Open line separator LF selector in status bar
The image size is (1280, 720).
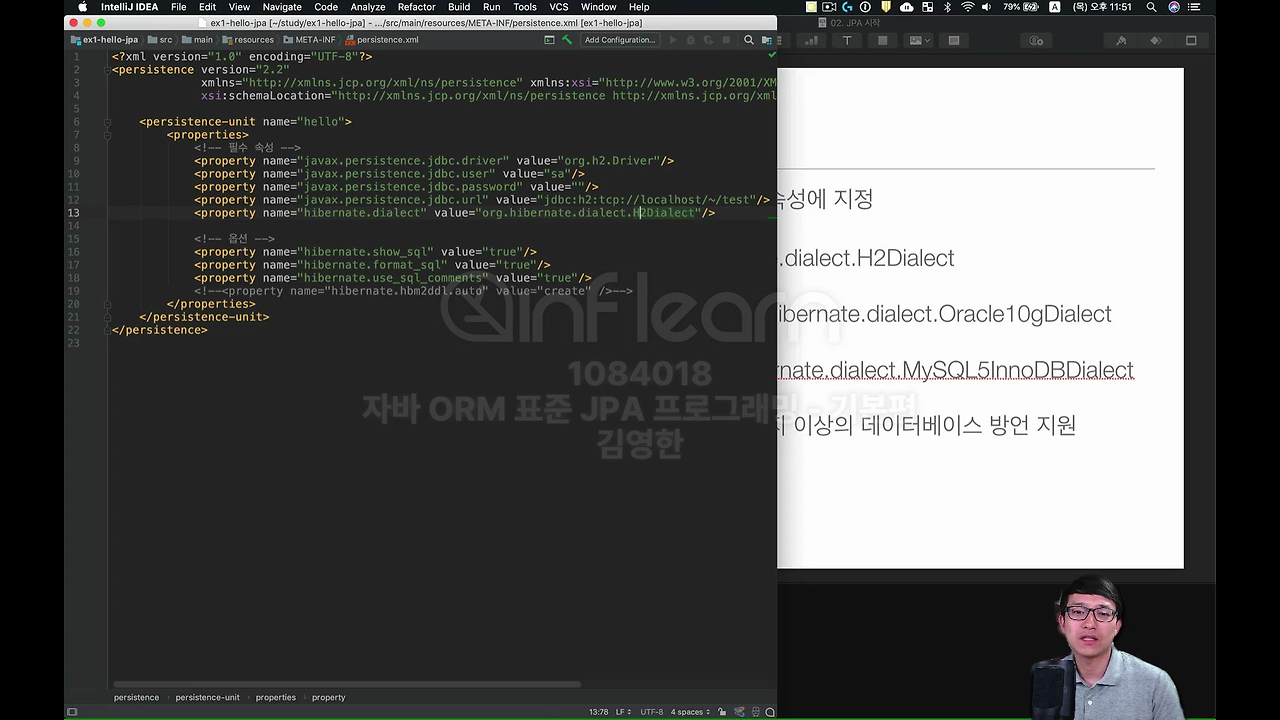click(x=623, y=712)
